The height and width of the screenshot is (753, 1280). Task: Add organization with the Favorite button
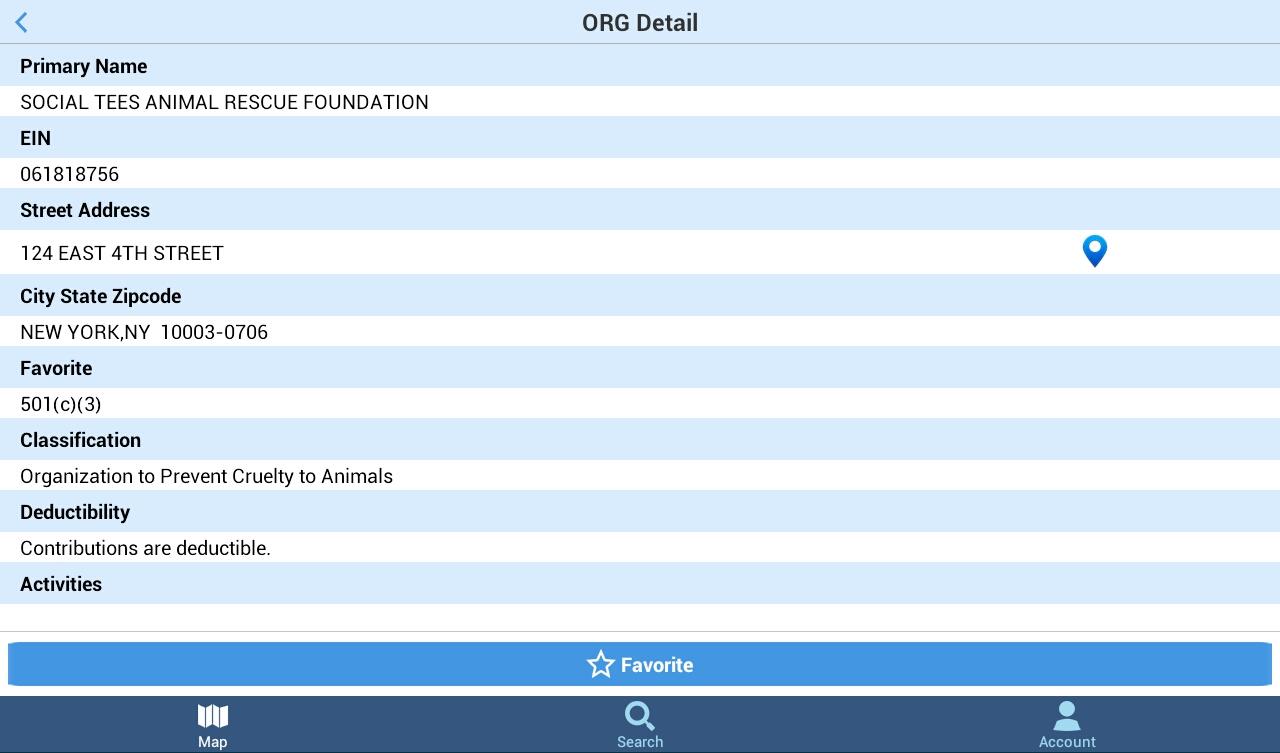point(640,665)
